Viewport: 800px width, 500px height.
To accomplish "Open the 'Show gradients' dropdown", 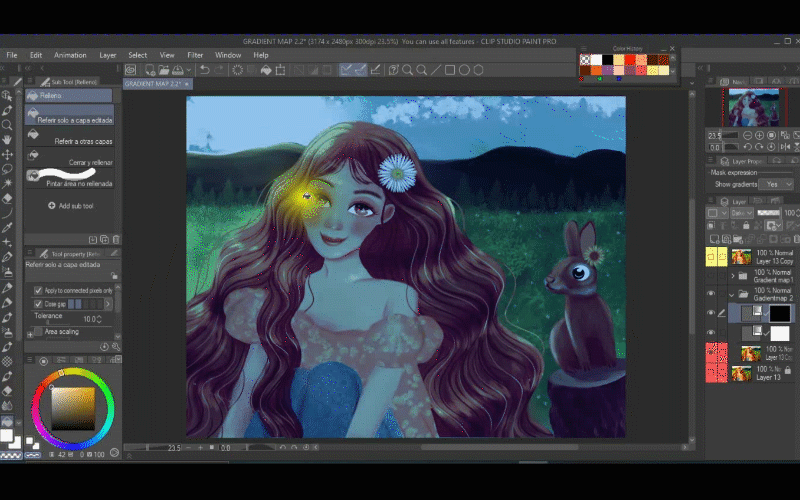I will click(x=775, y=185).
